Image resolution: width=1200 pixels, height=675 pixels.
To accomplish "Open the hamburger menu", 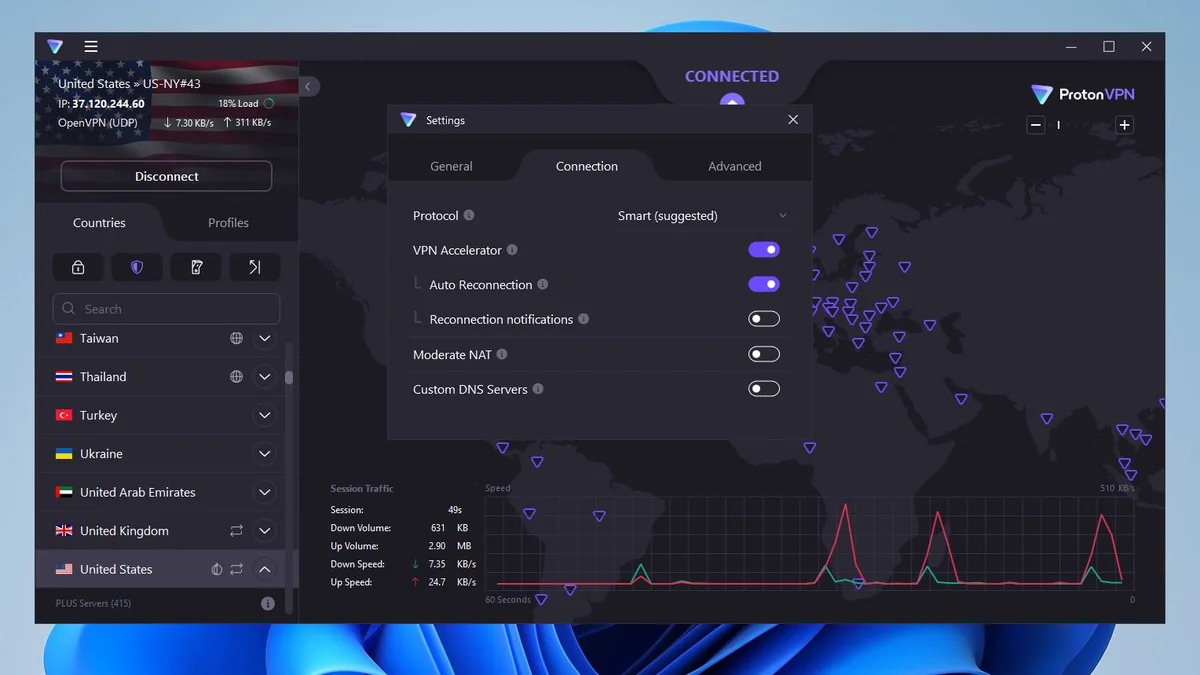I will [91, 46].
